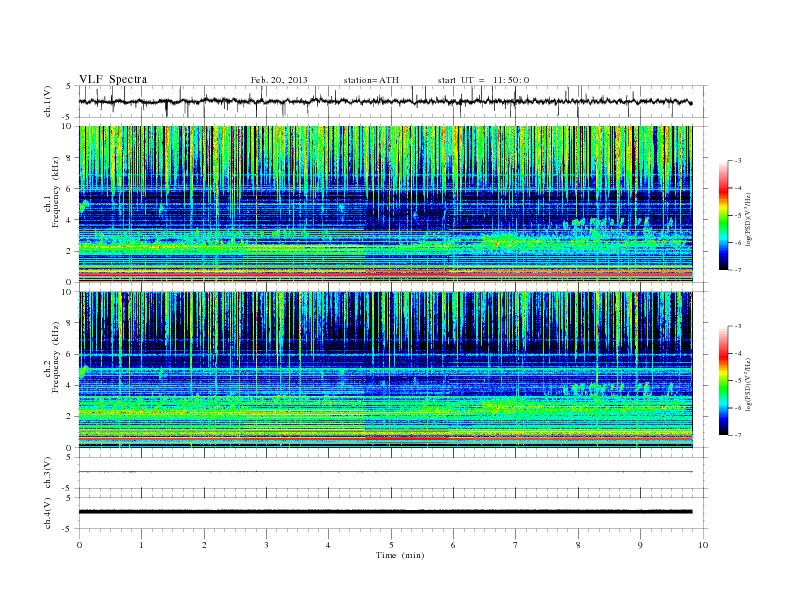The height and width of the screenshot is (612, 792).
Task: Click the "-4" tick on ch.2 colorbar
Action: 738,353
